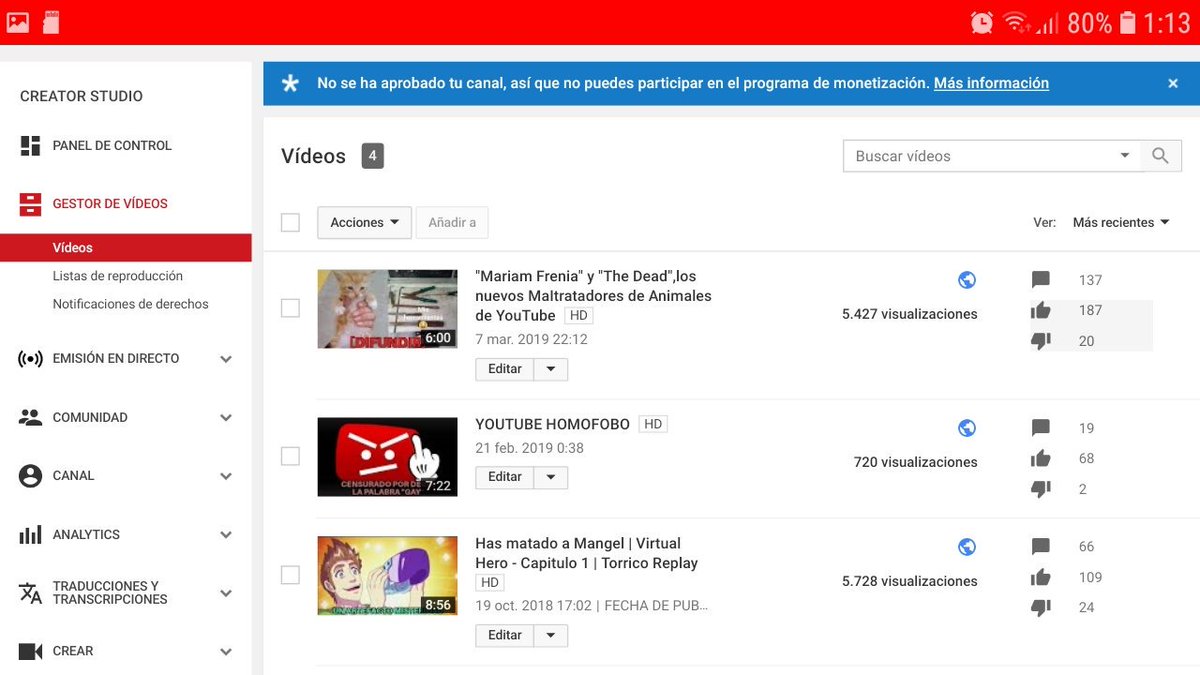Screen dimensions: 1200x675
Task: Select the Has matado a Mangel checkbox
Action: 290,575
